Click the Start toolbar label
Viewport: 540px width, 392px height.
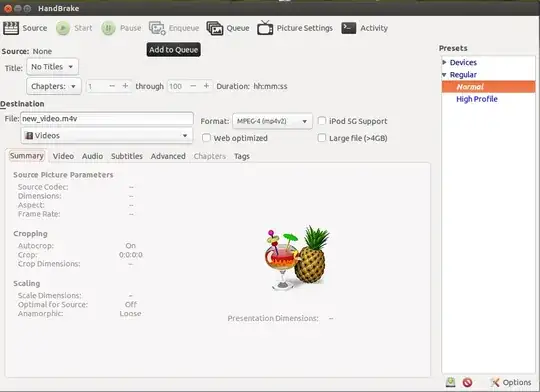(83, 28)
